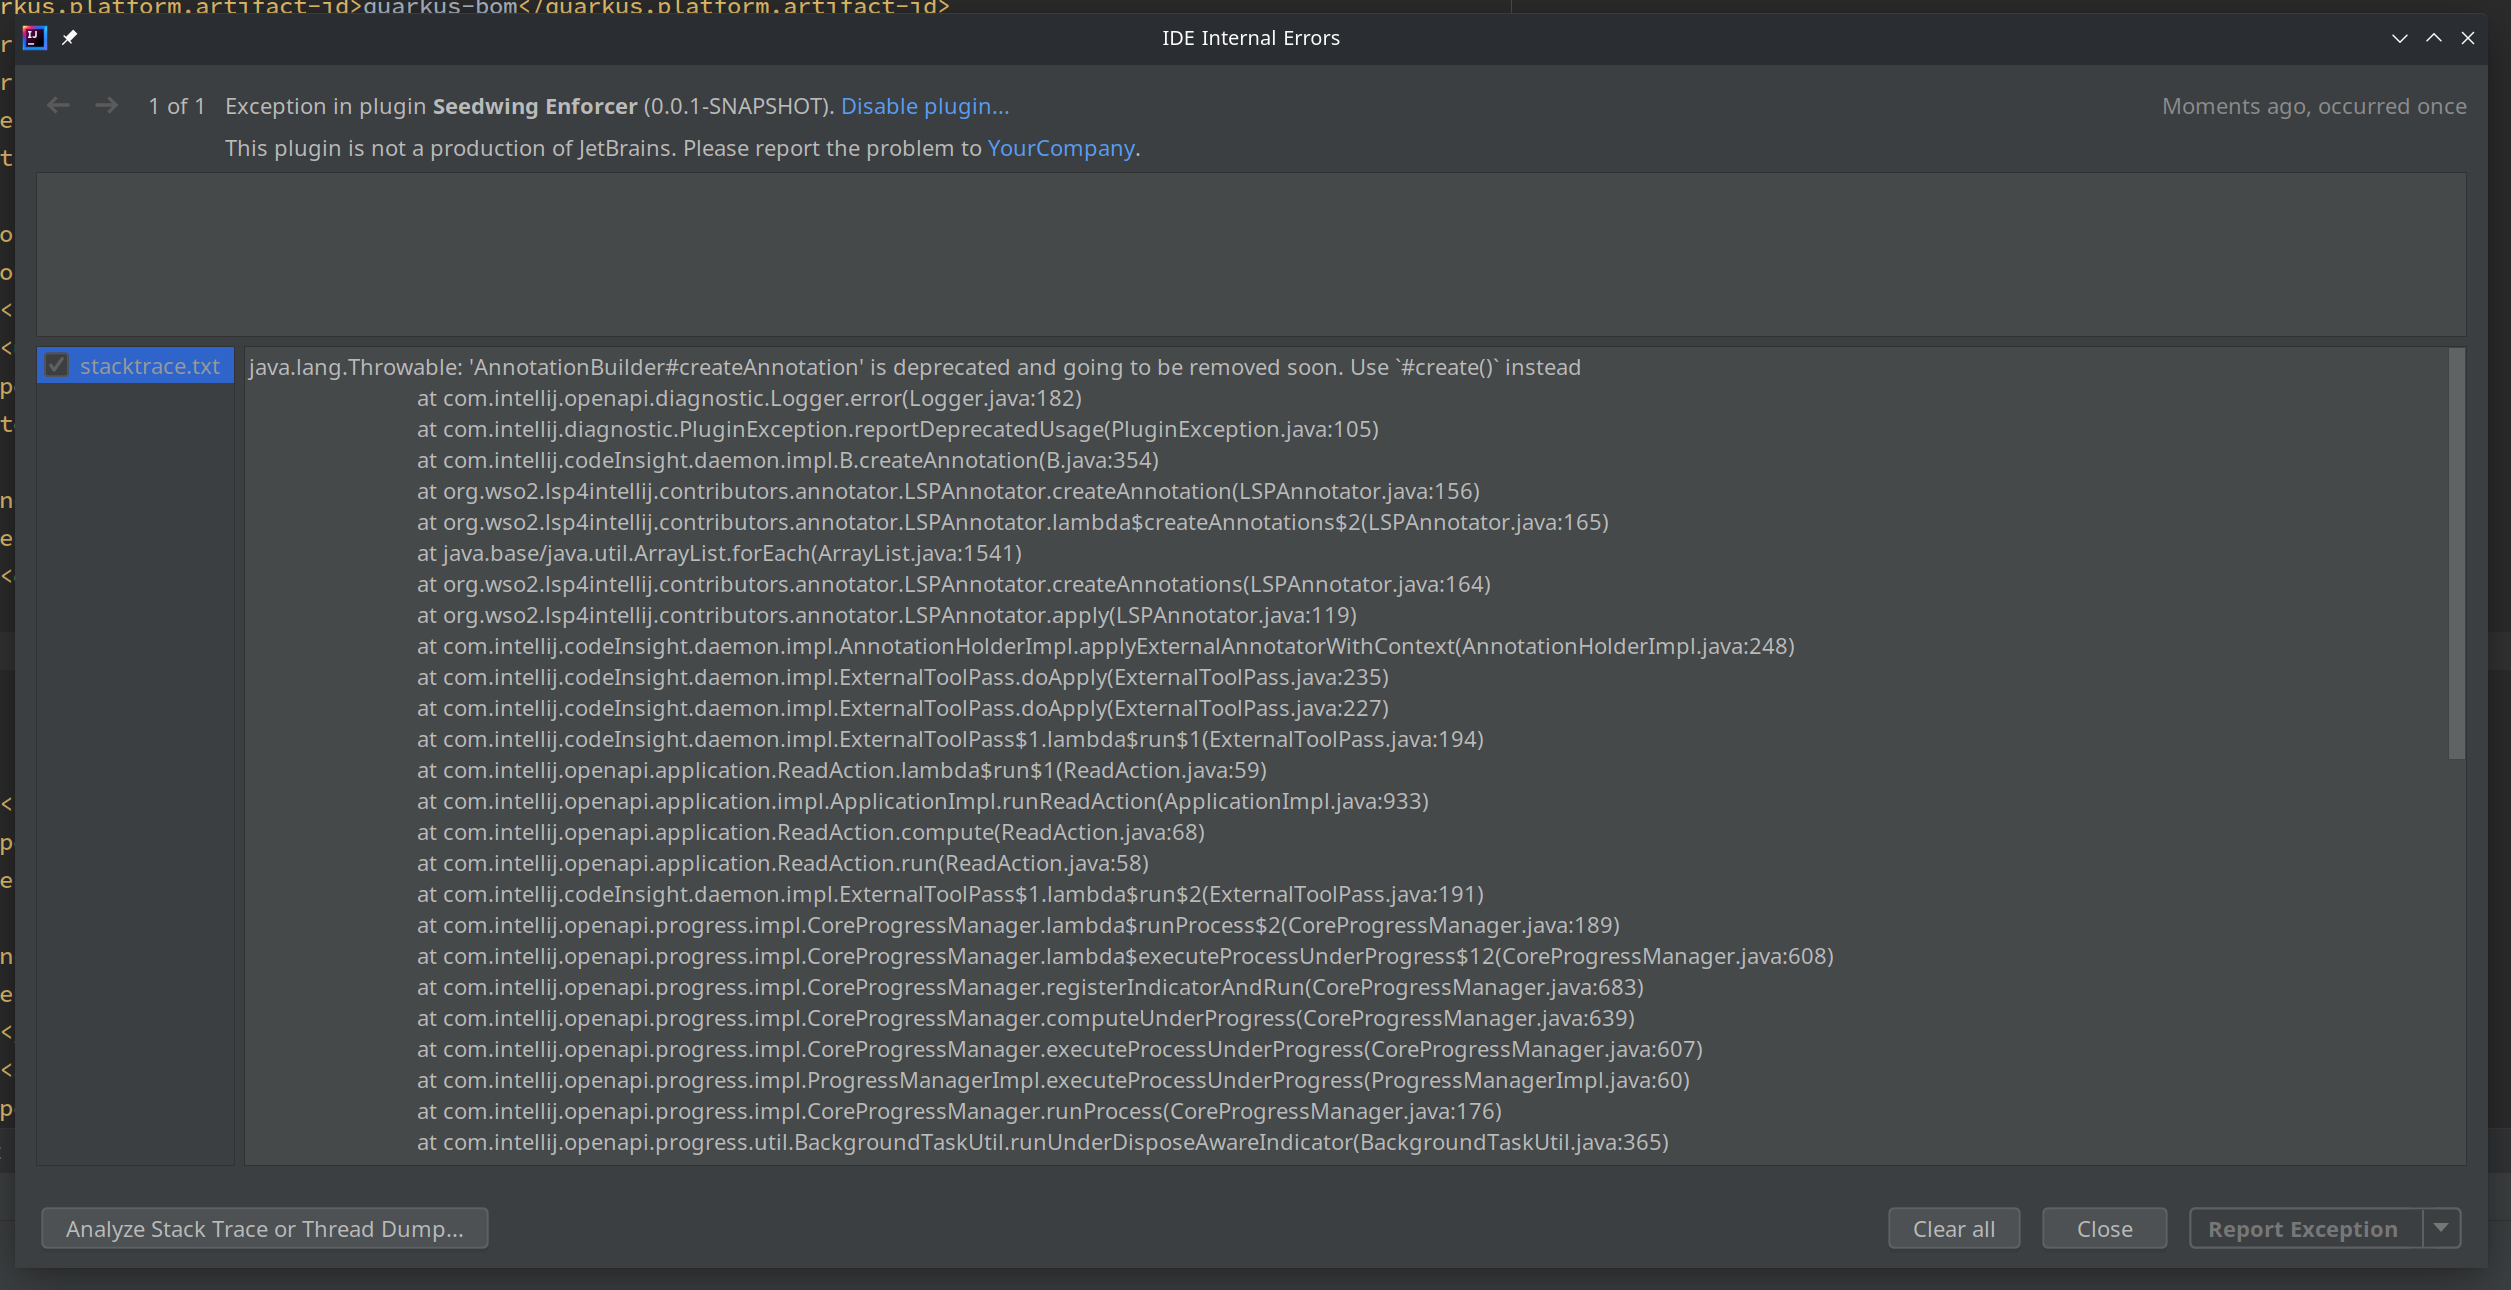Click the Disable plugin link
2511x1290 pixels.
tap(924, 106)
